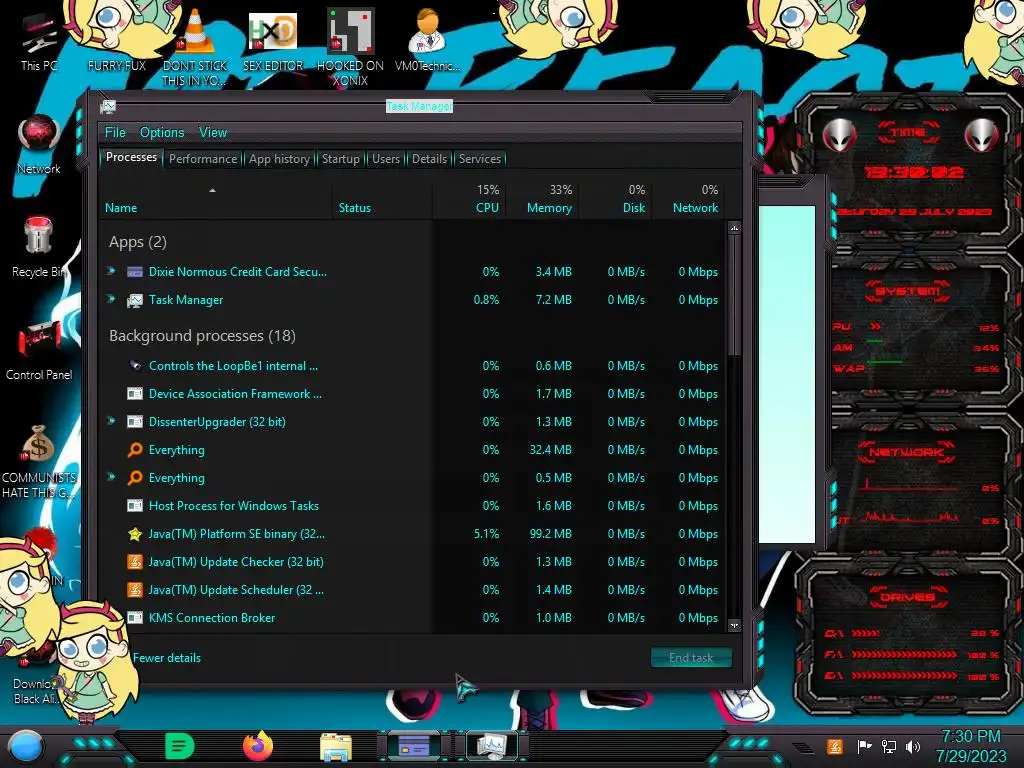Click the process list scroll down arrow
This screenshot has height=768, width=1024.
click(734, 625)
